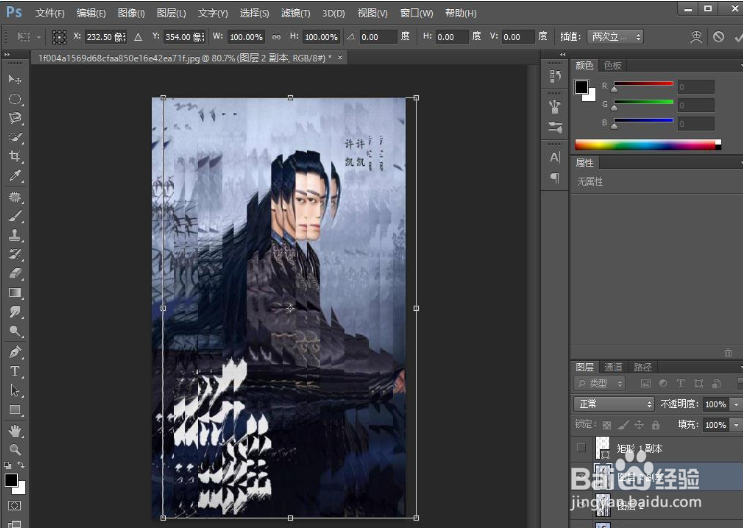Click the reference point location grid
This screenshot has height=528, width=743.
(59, 37)
